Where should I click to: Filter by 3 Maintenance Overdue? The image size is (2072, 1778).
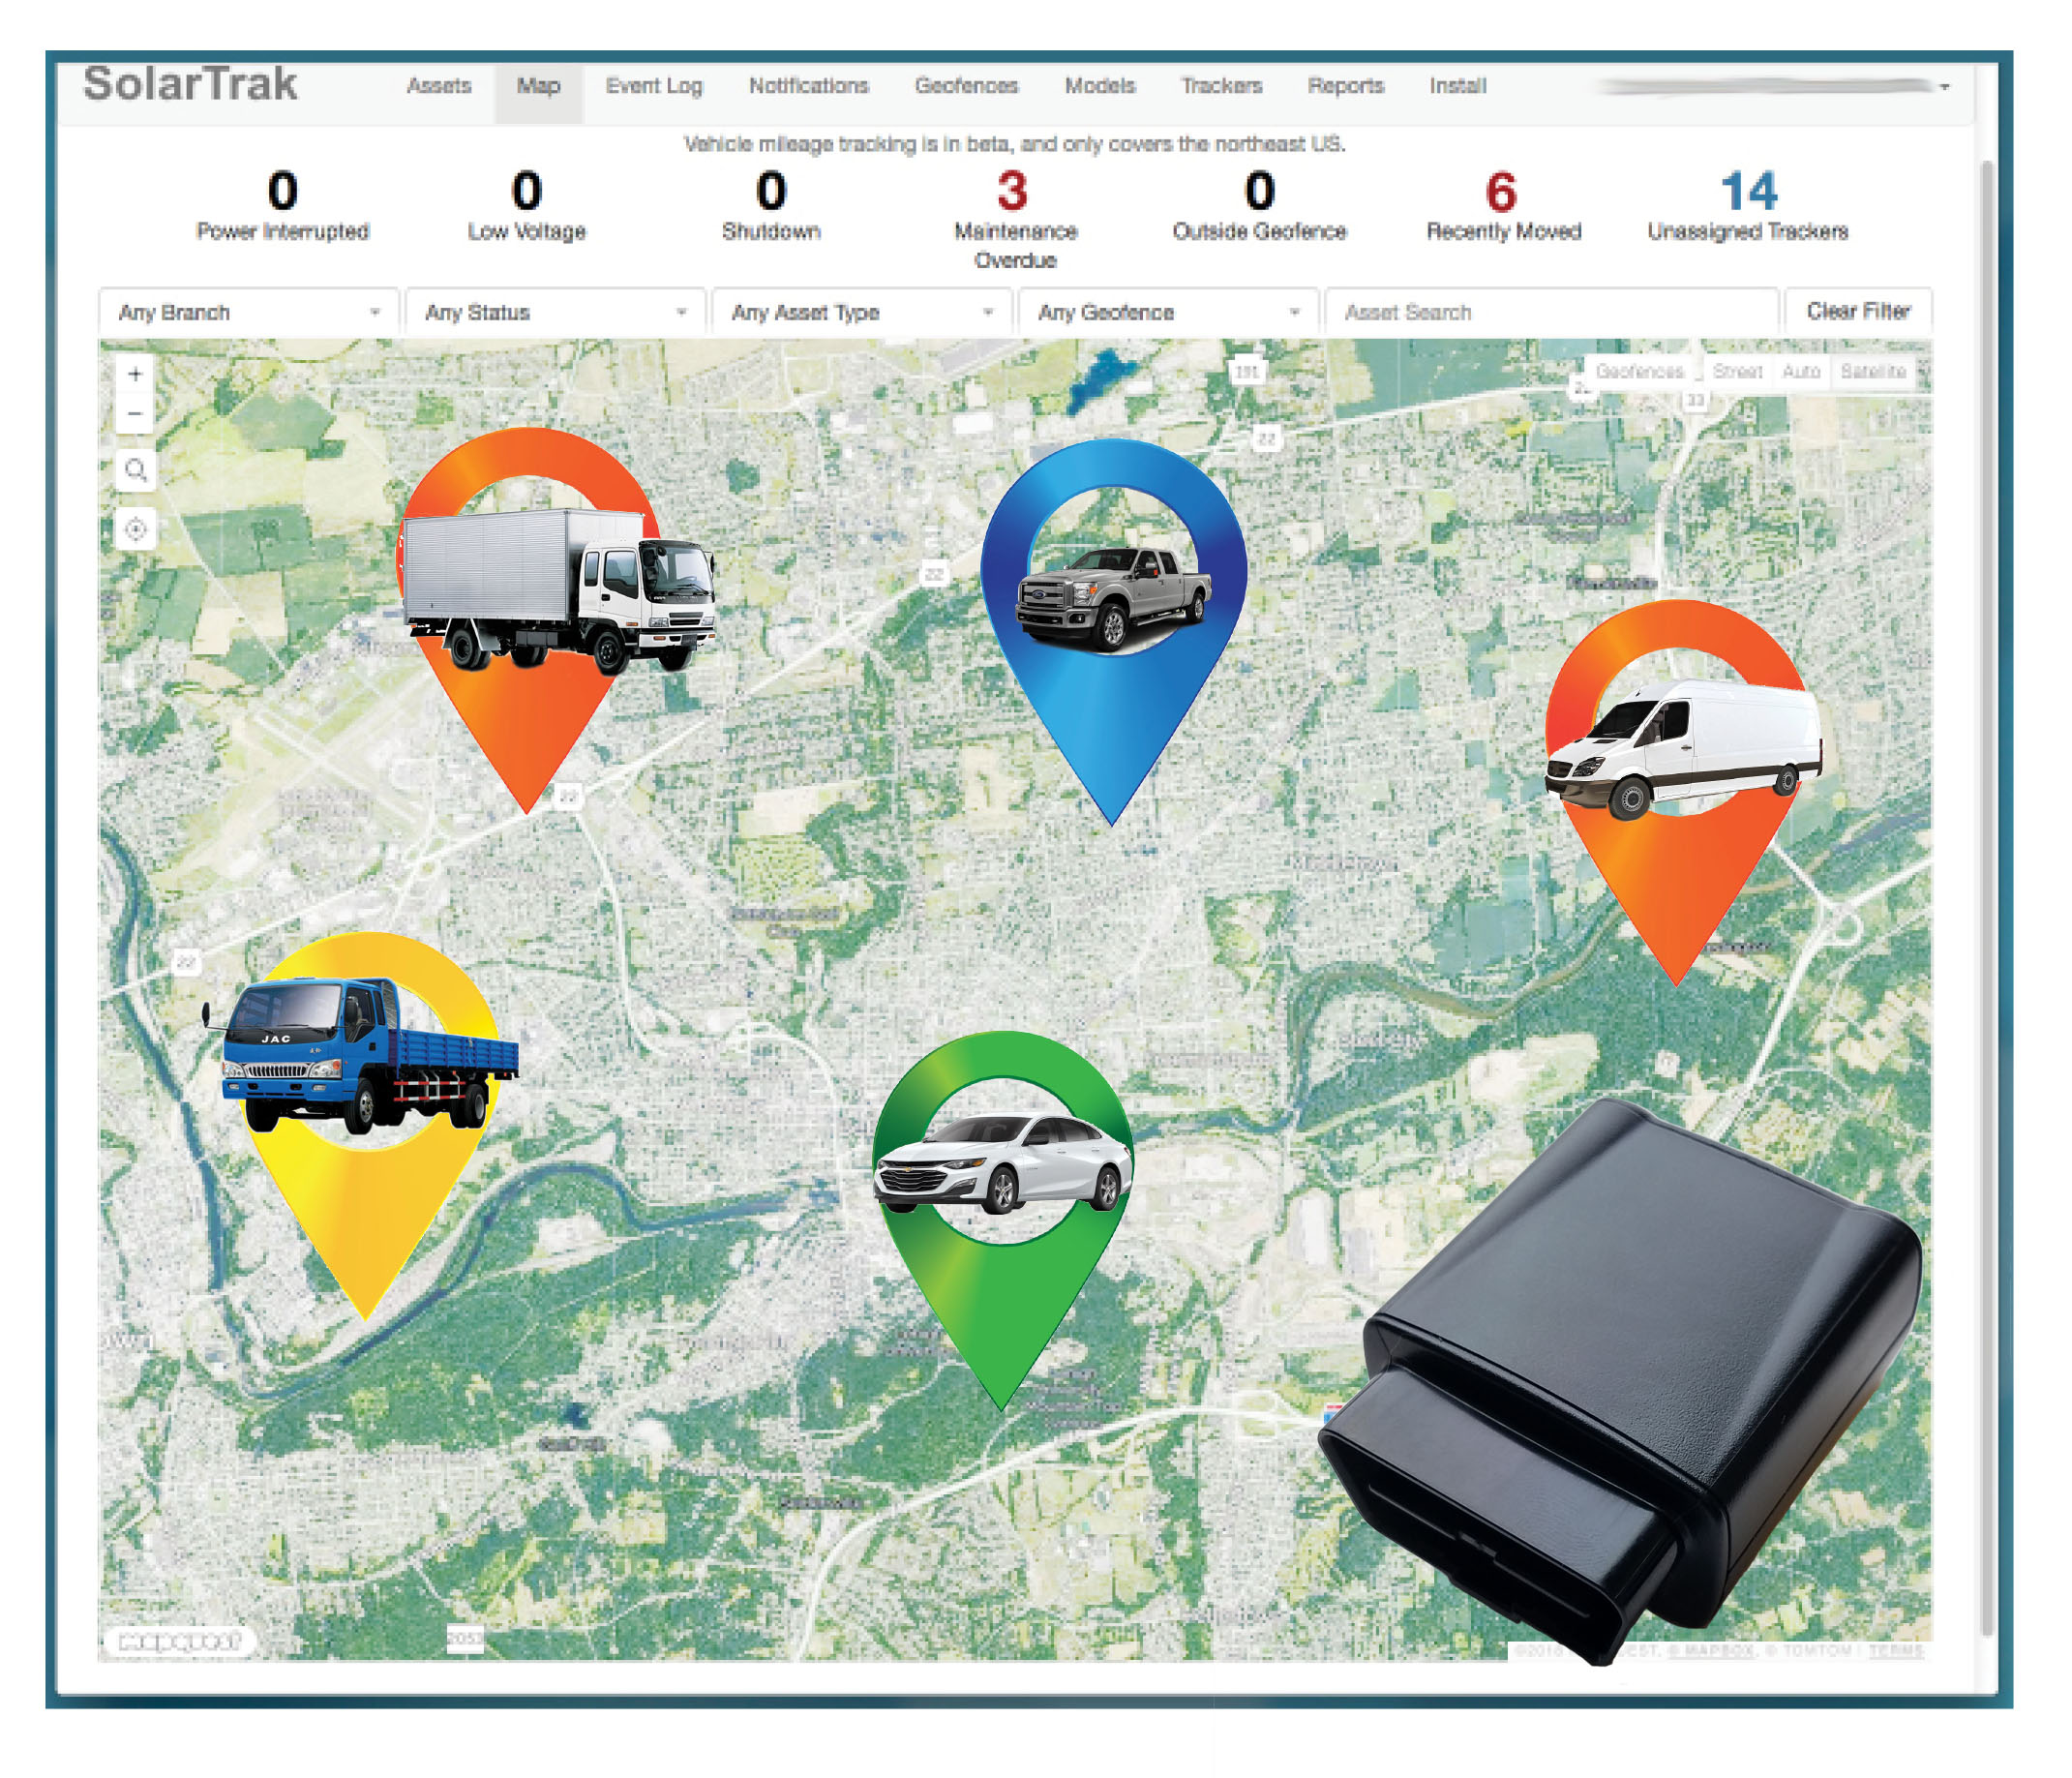point(1015,220)
